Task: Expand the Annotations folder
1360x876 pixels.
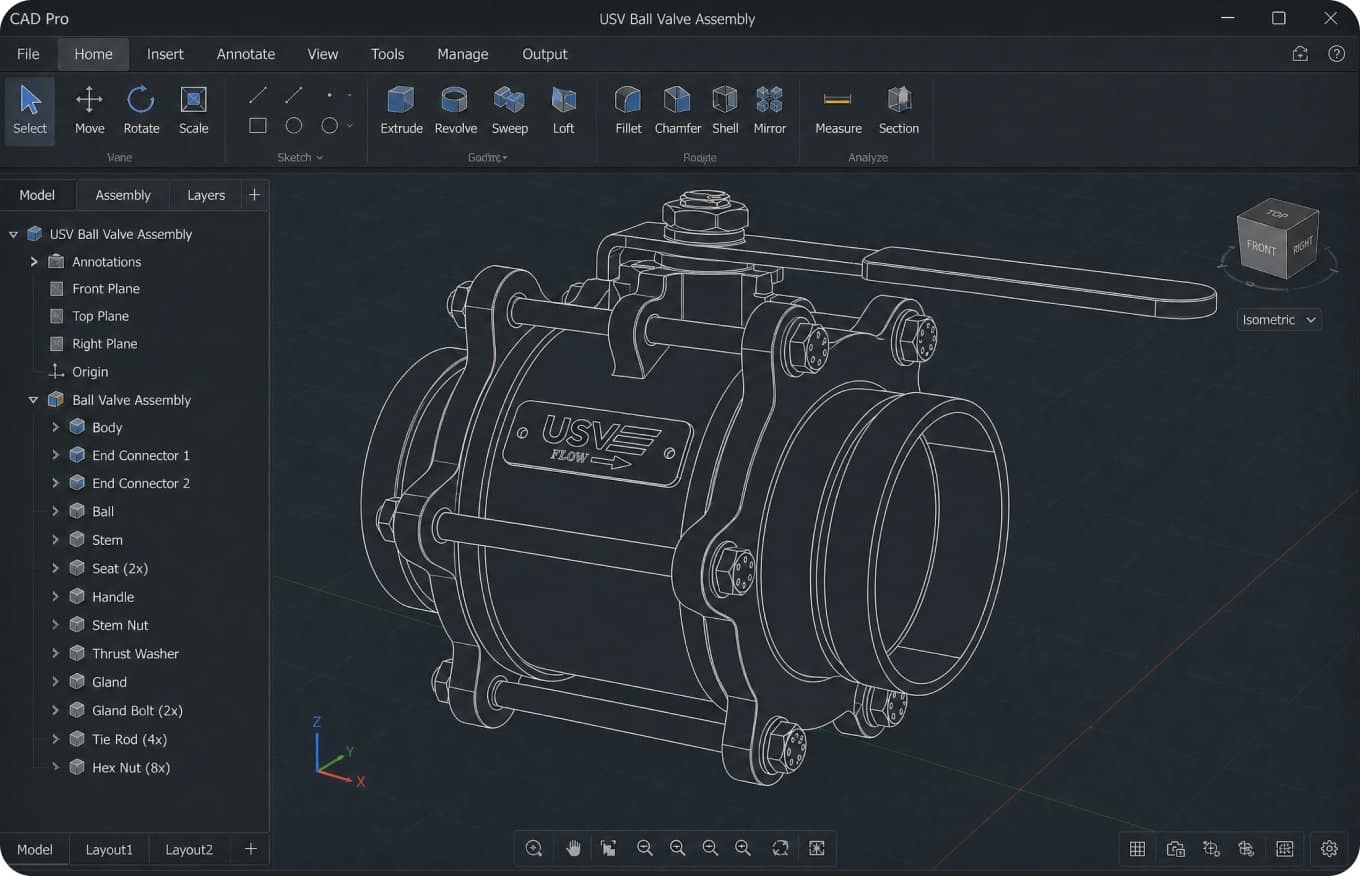Action: click(x=34, y=262)
